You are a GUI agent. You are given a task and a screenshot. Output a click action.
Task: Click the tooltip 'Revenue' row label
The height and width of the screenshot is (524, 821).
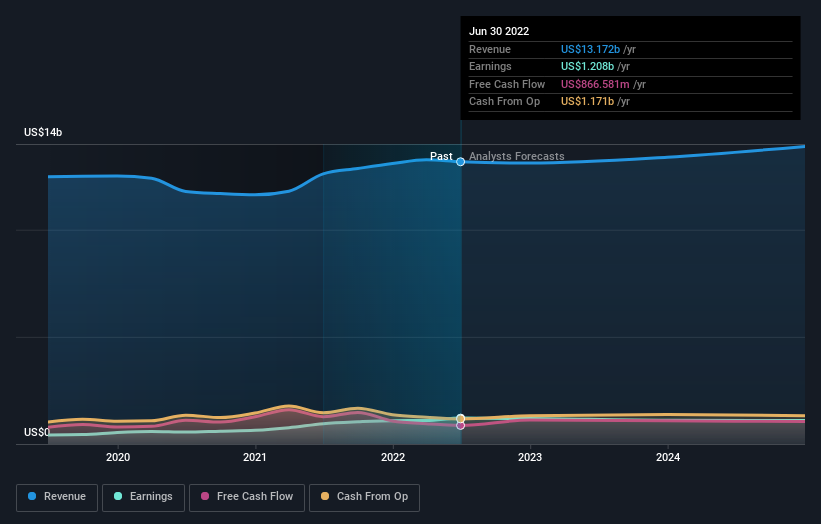coord(490,49)
